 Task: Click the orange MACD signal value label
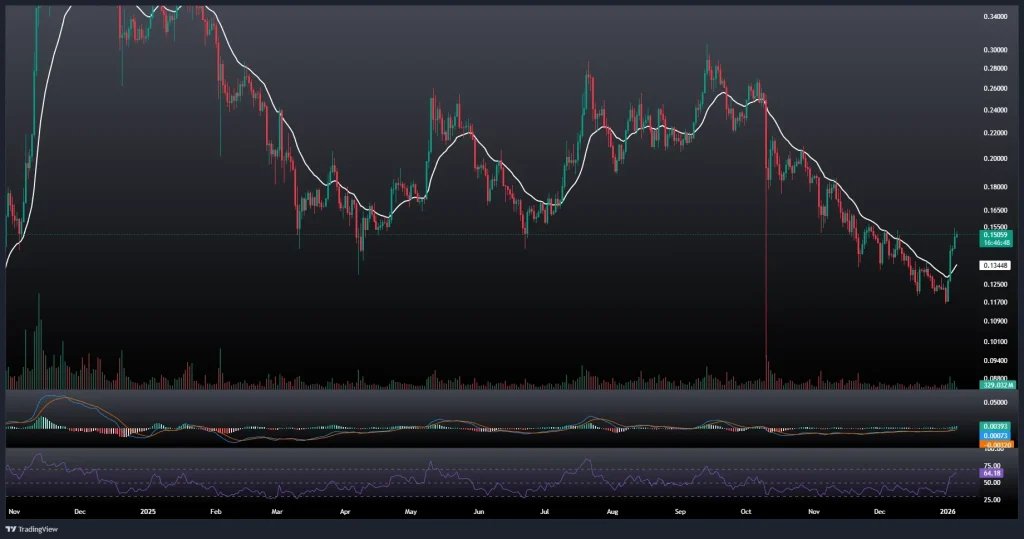[970, 443]
